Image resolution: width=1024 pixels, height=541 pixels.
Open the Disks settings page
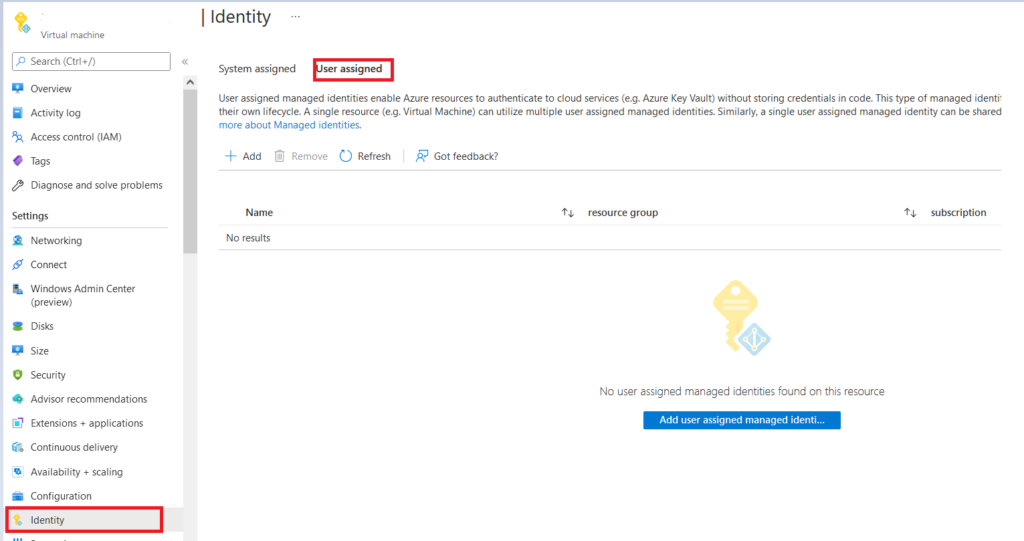tap(42, 326)
